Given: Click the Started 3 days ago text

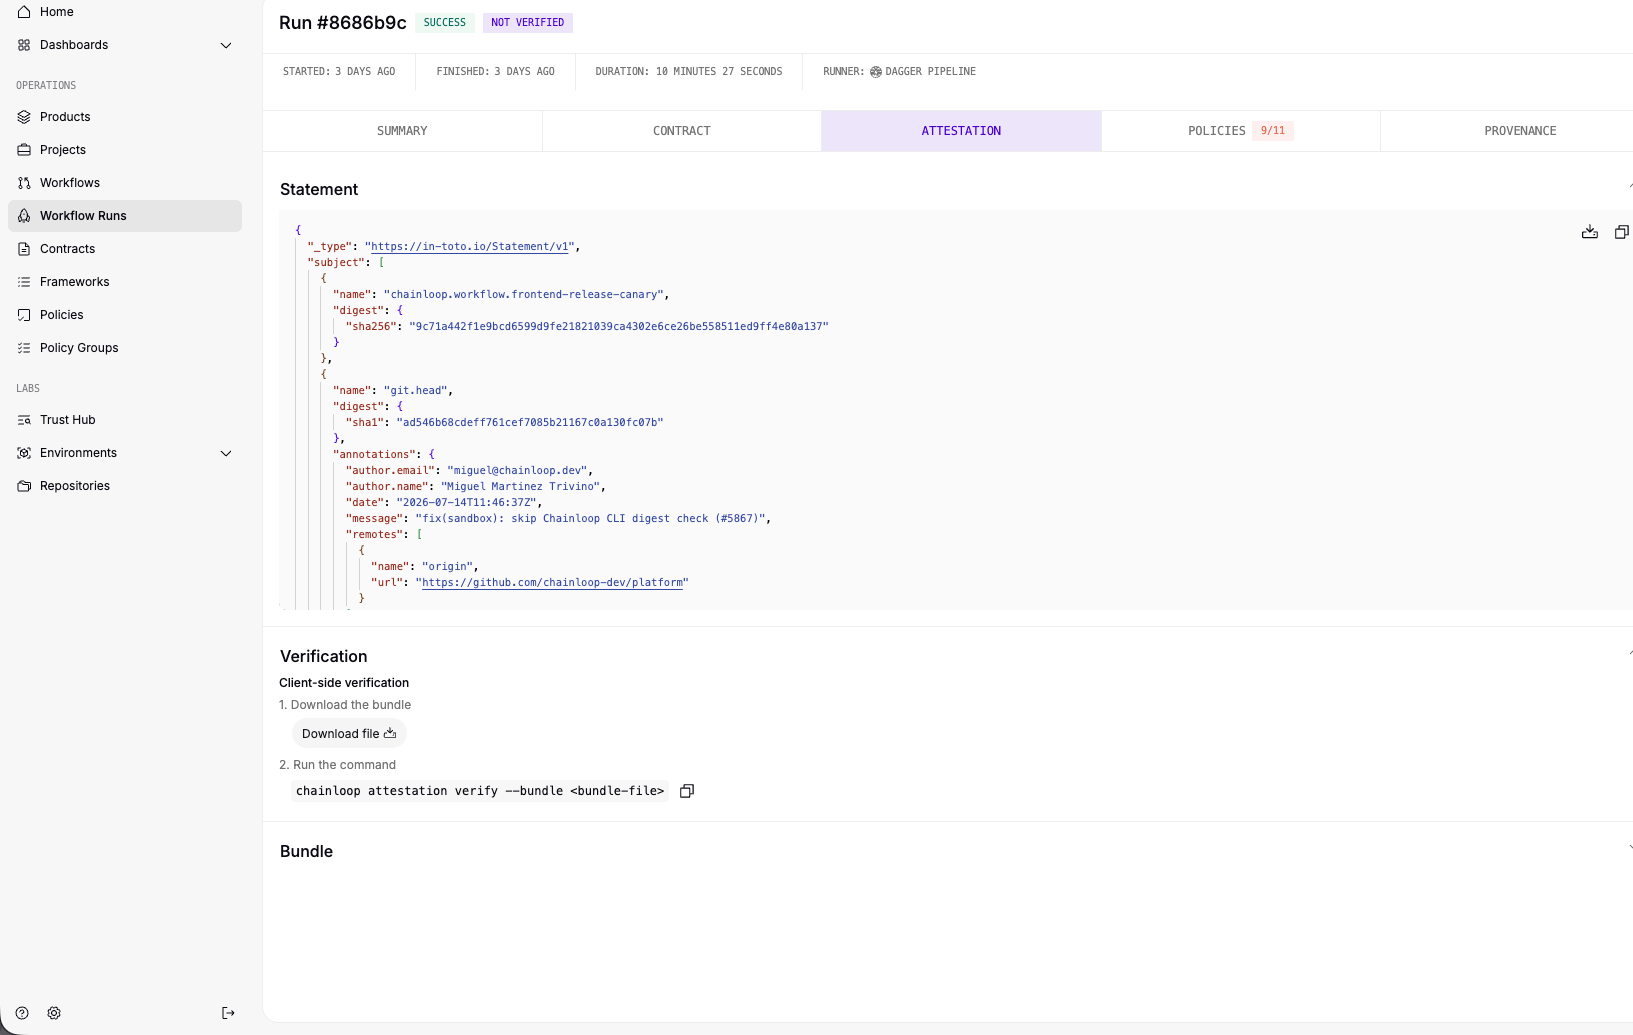Looking at the screenshot, I should click(x=339, y=72).
